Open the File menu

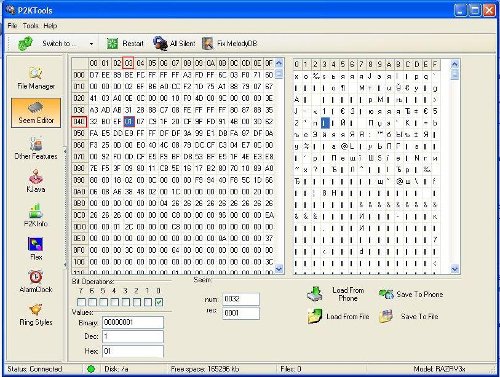tap(12, 26)
